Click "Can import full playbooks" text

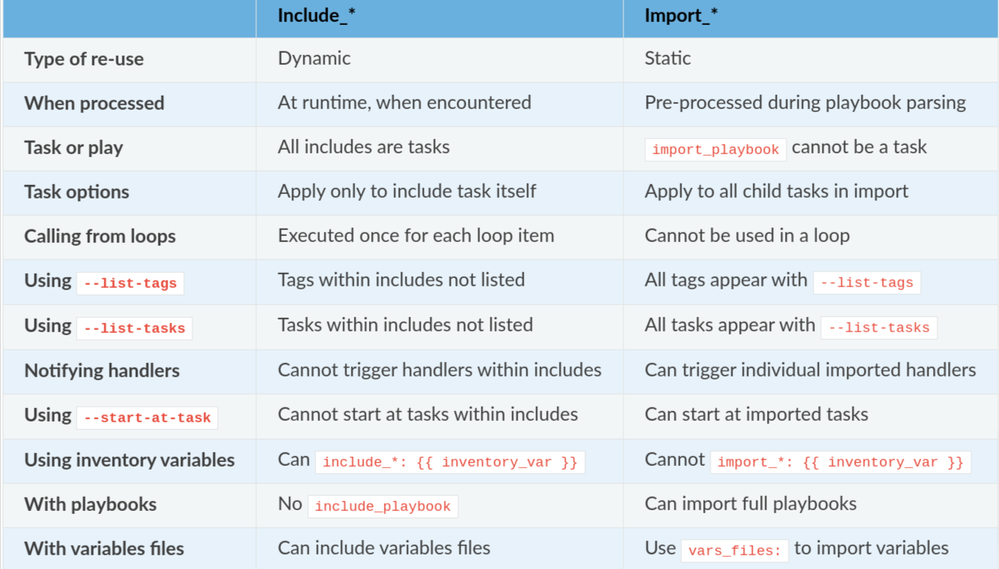click(750, 504)
